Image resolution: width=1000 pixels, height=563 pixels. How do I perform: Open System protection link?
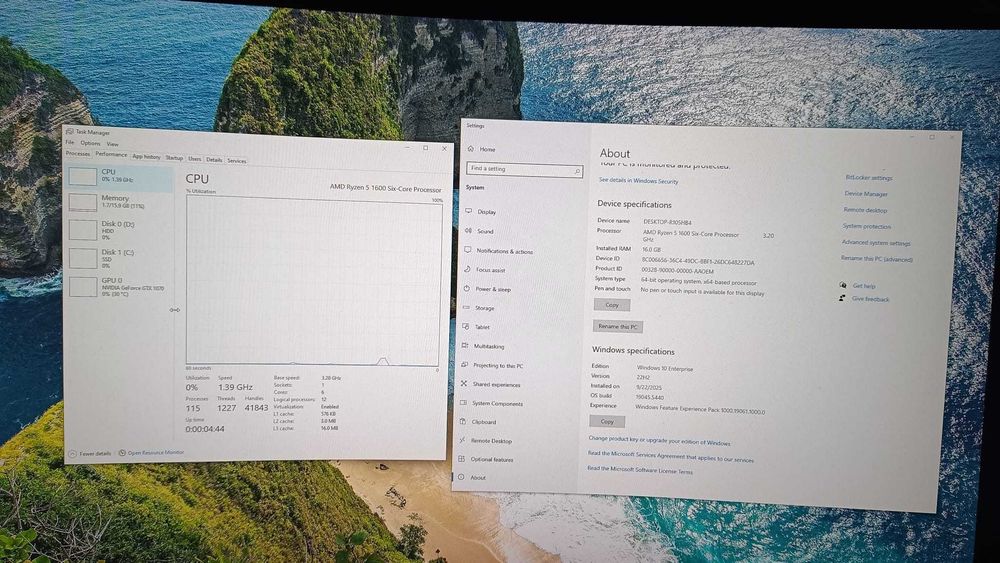click(x=867, y=226)
